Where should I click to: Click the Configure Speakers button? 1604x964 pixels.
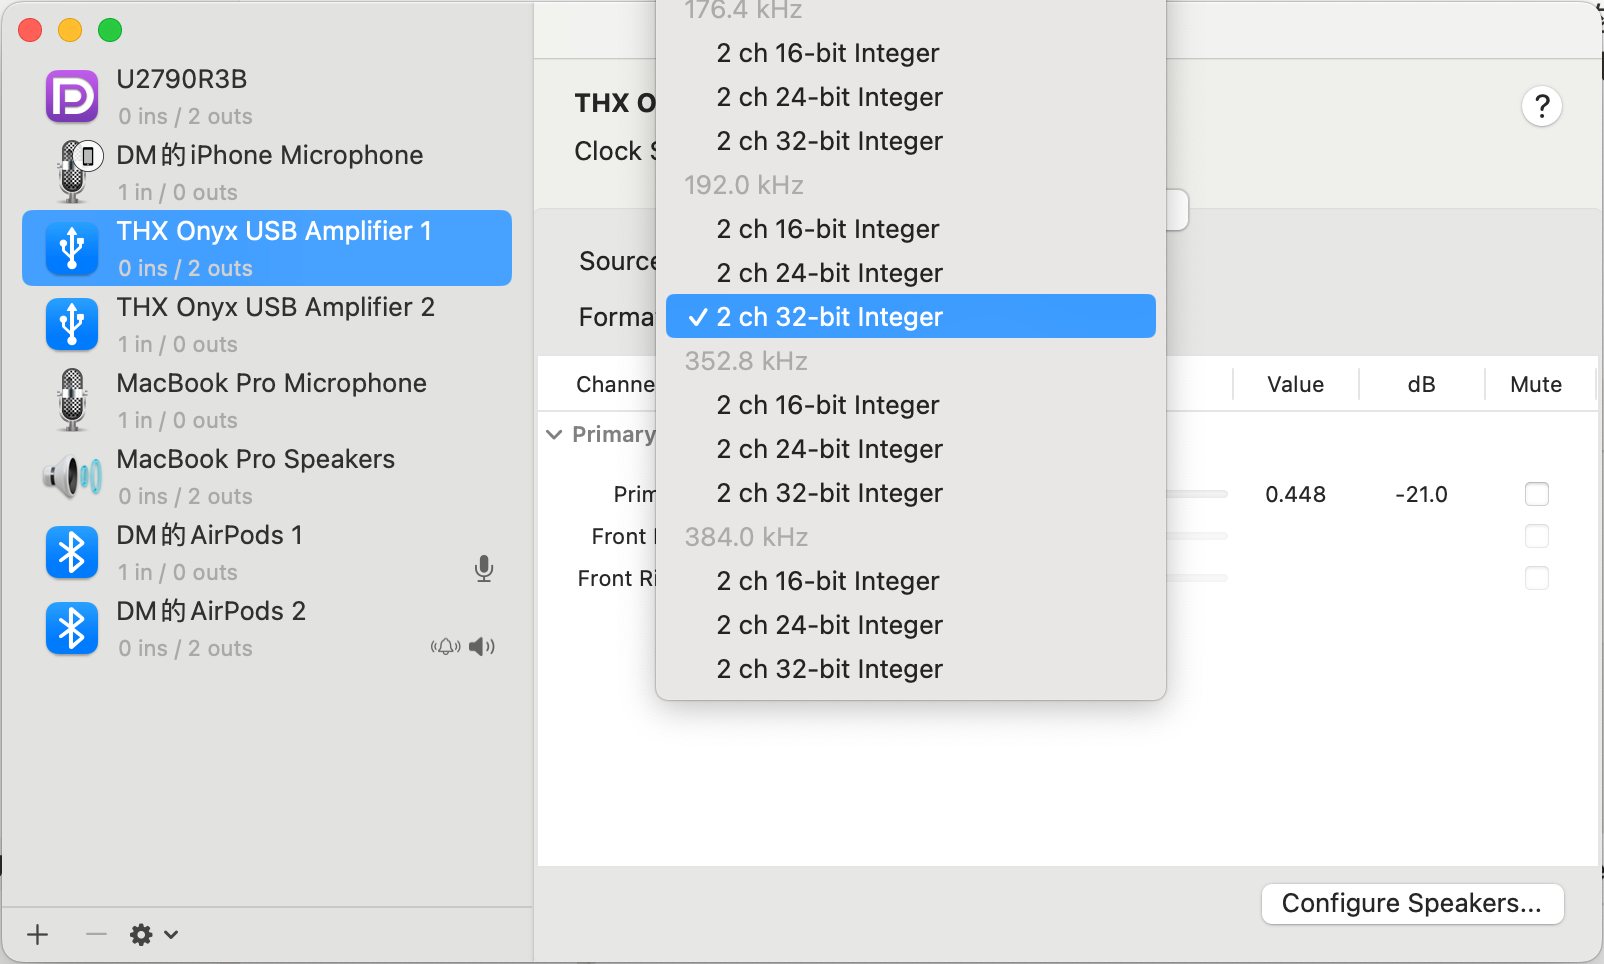pyautogui.click(x=1412, y=904)
